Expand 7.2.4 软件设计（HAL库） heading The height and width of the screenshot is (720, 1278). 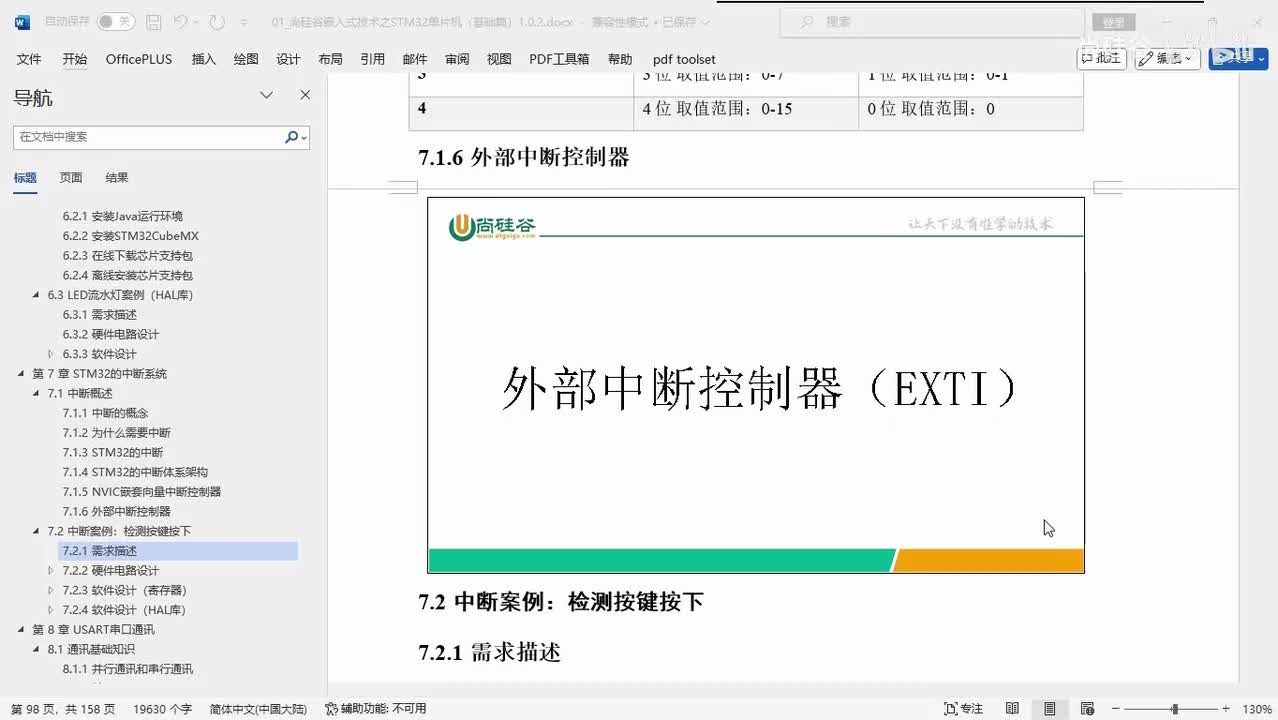point(51,610)
